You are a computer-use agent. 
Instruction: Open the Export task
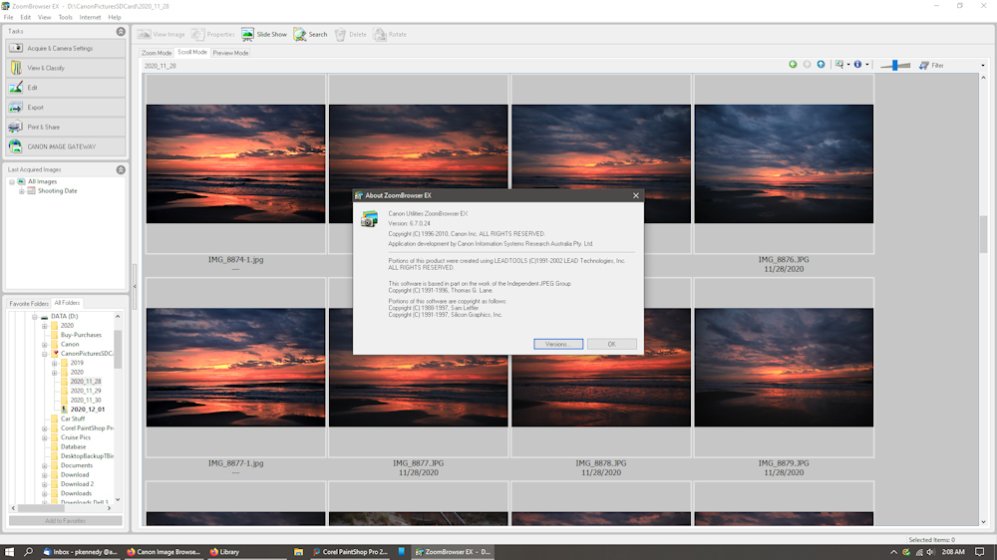pos(66,107)
